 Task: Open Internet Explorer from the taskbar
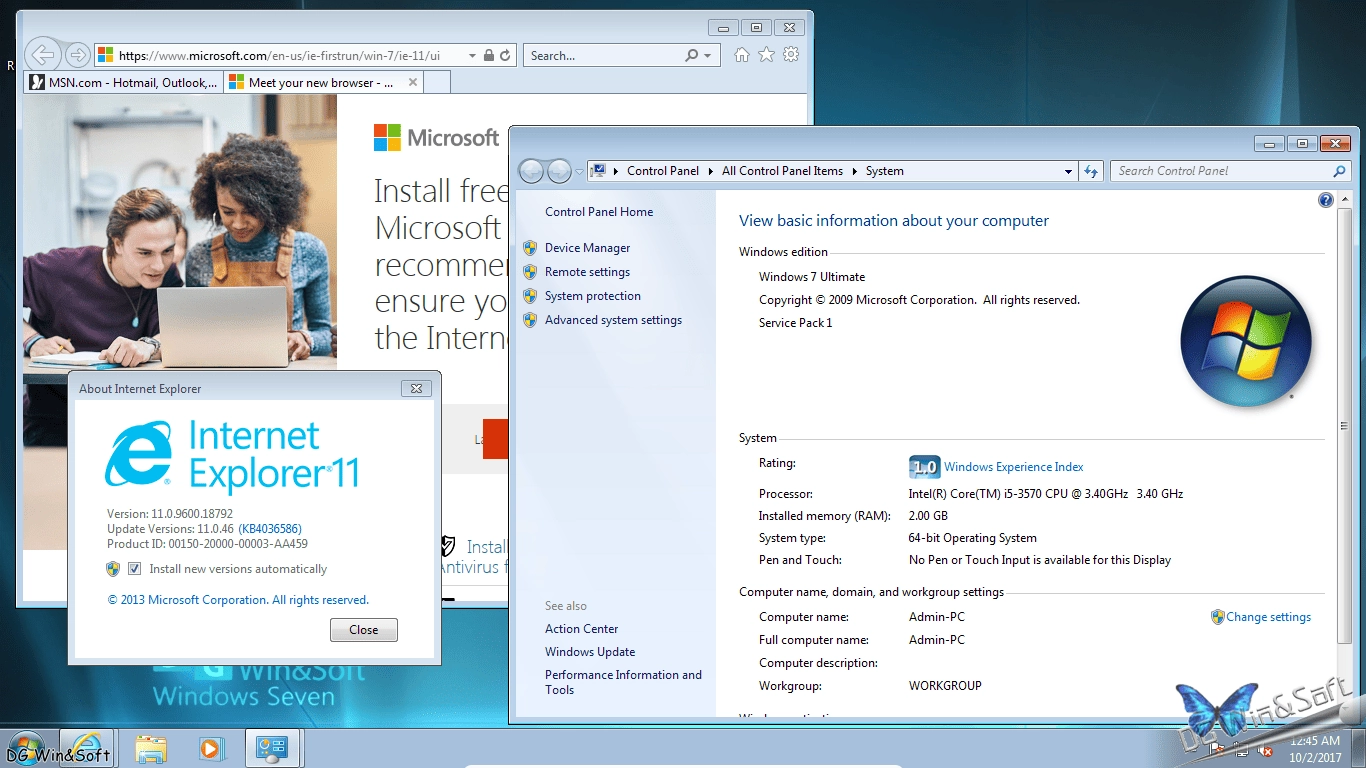coord(89,748)
